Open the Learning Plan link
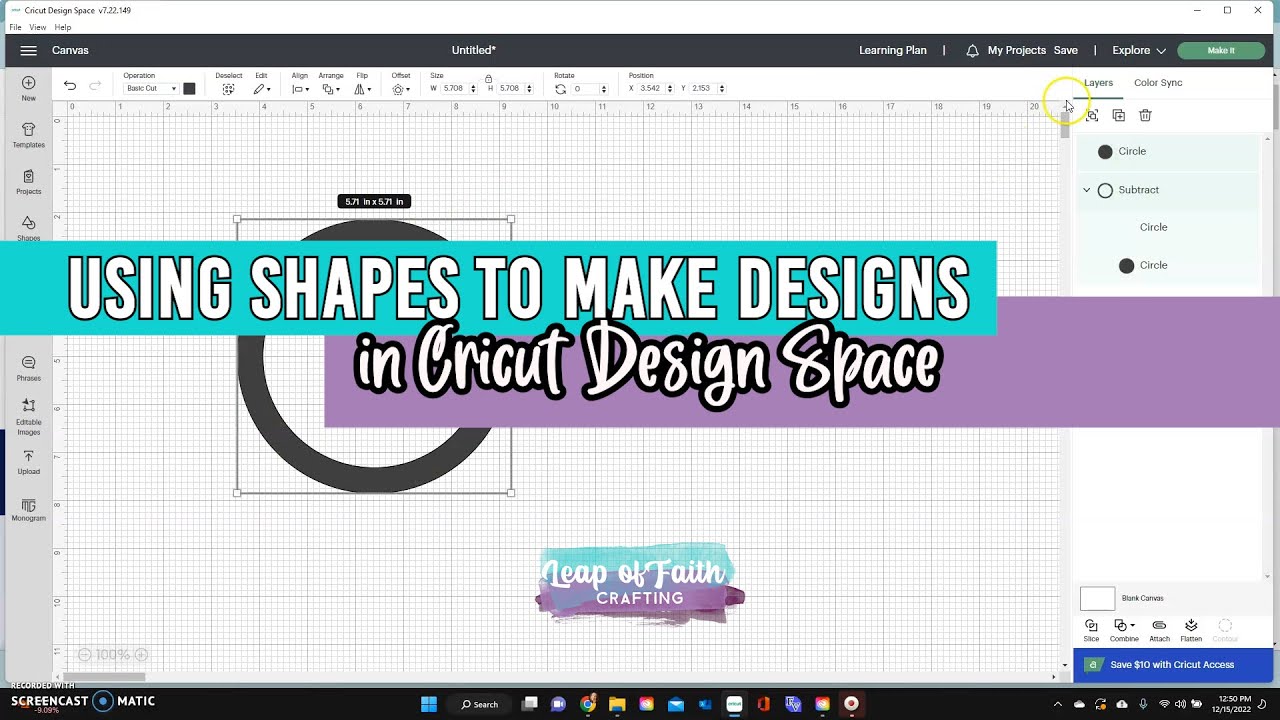 point(893,51)
